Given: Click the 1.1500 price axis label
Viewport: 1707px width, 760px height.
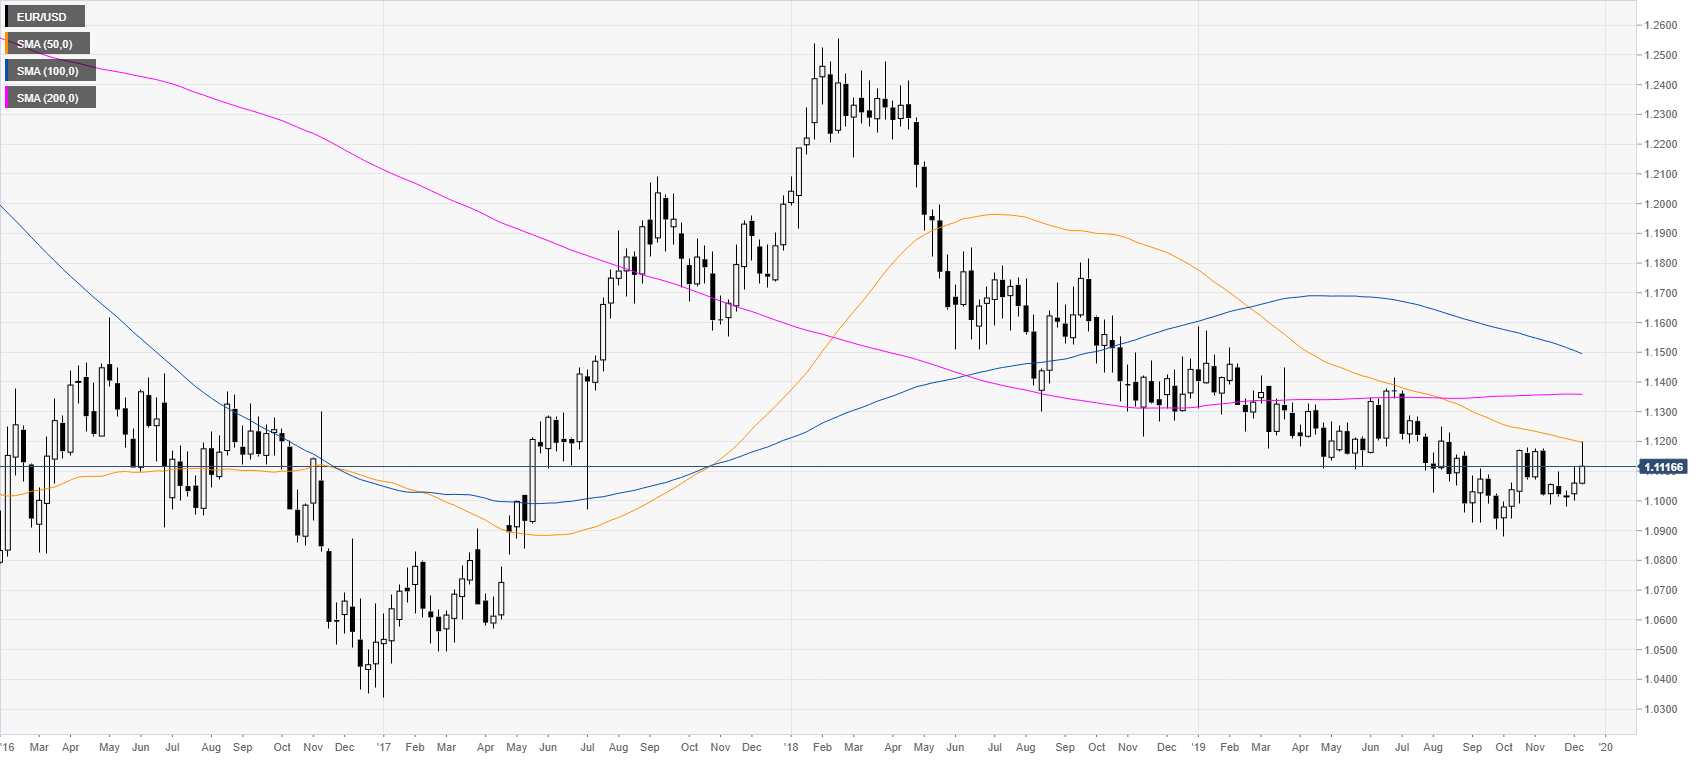Looking at the screenshot, I should 1660,353.
